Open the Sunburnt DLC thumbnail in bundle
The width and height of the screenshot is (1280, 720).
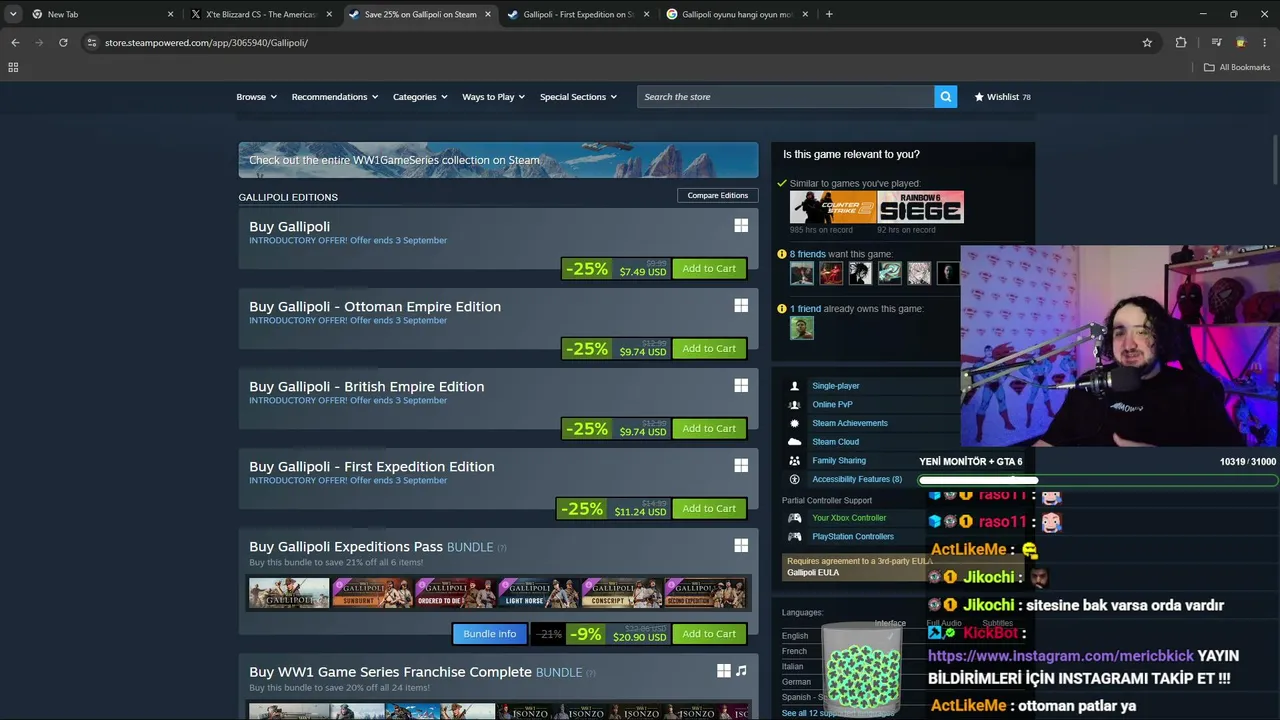(x=372, y=593)
